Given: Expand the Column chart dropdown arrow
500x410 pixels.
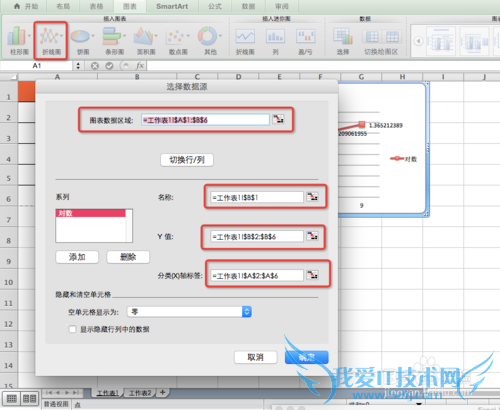Looking at the screenshot, I should 29,35.
